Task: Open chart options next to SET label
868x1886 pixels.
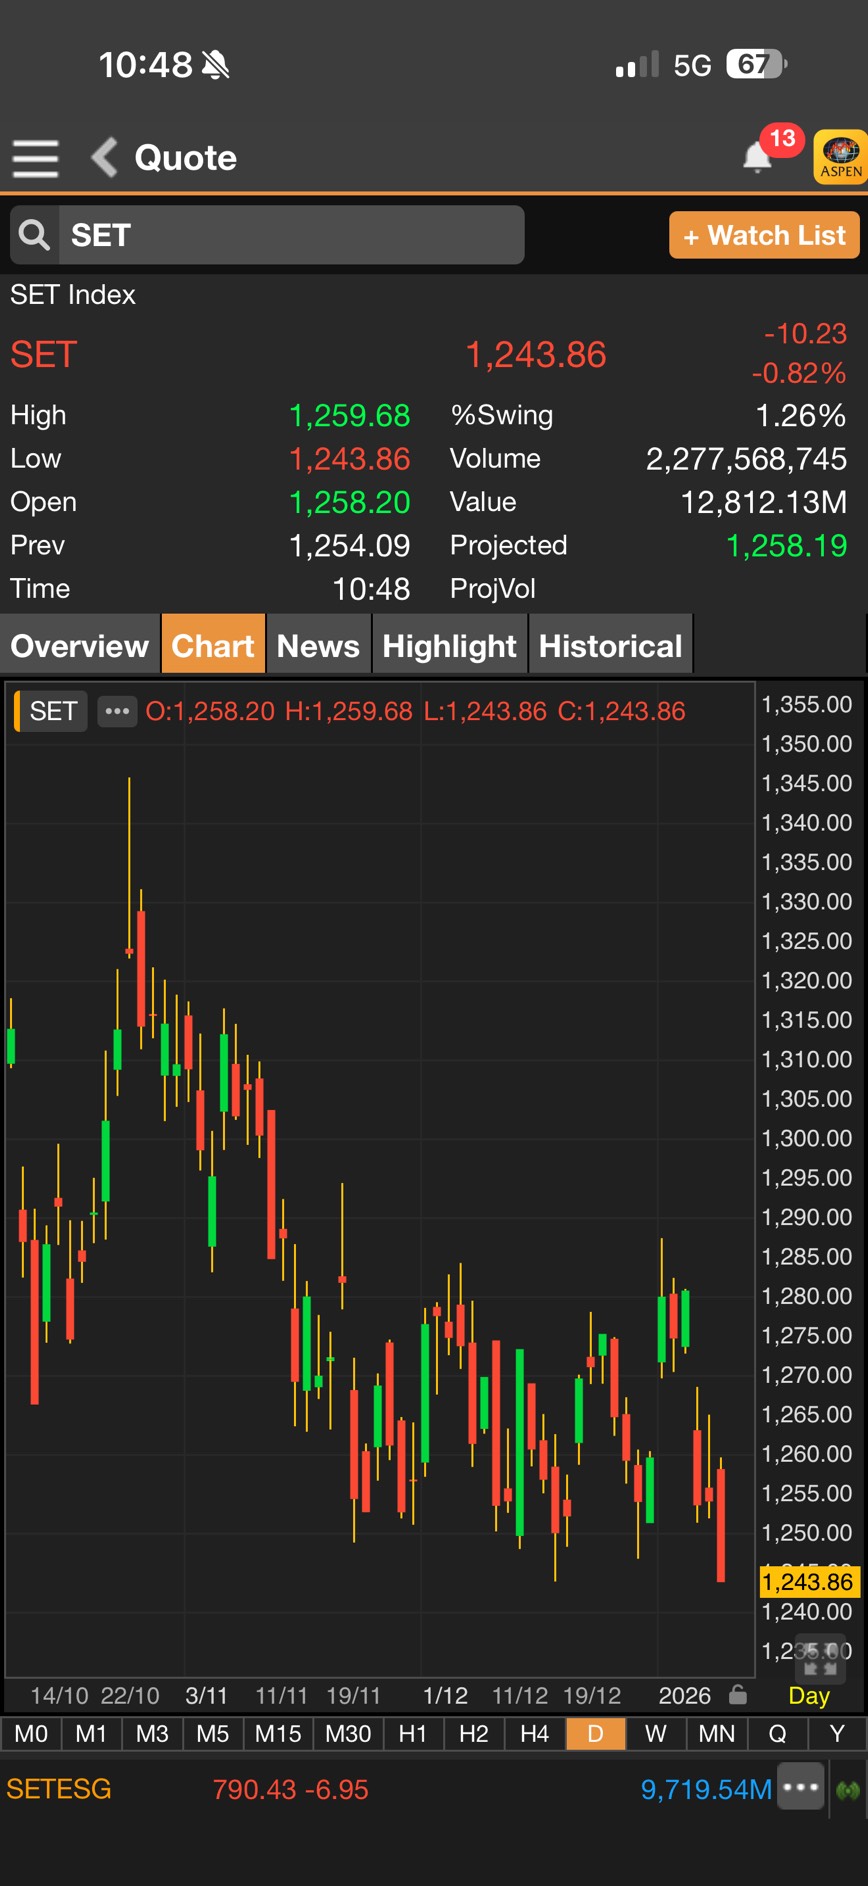Action: click(117, 711)
